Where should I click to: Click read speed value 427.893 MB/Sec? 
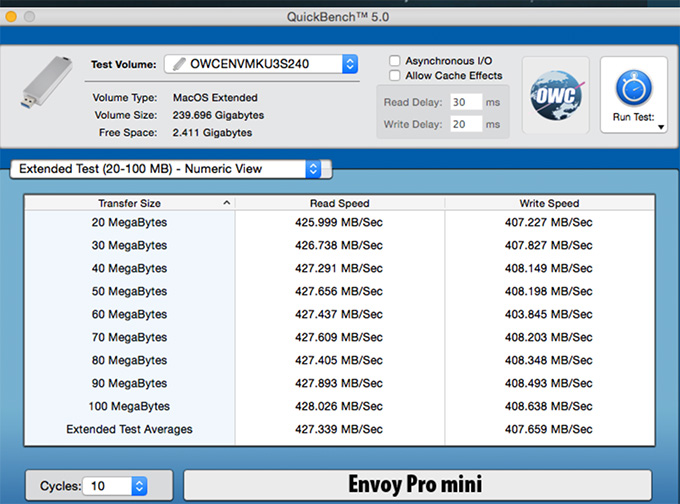coord(339,383)
